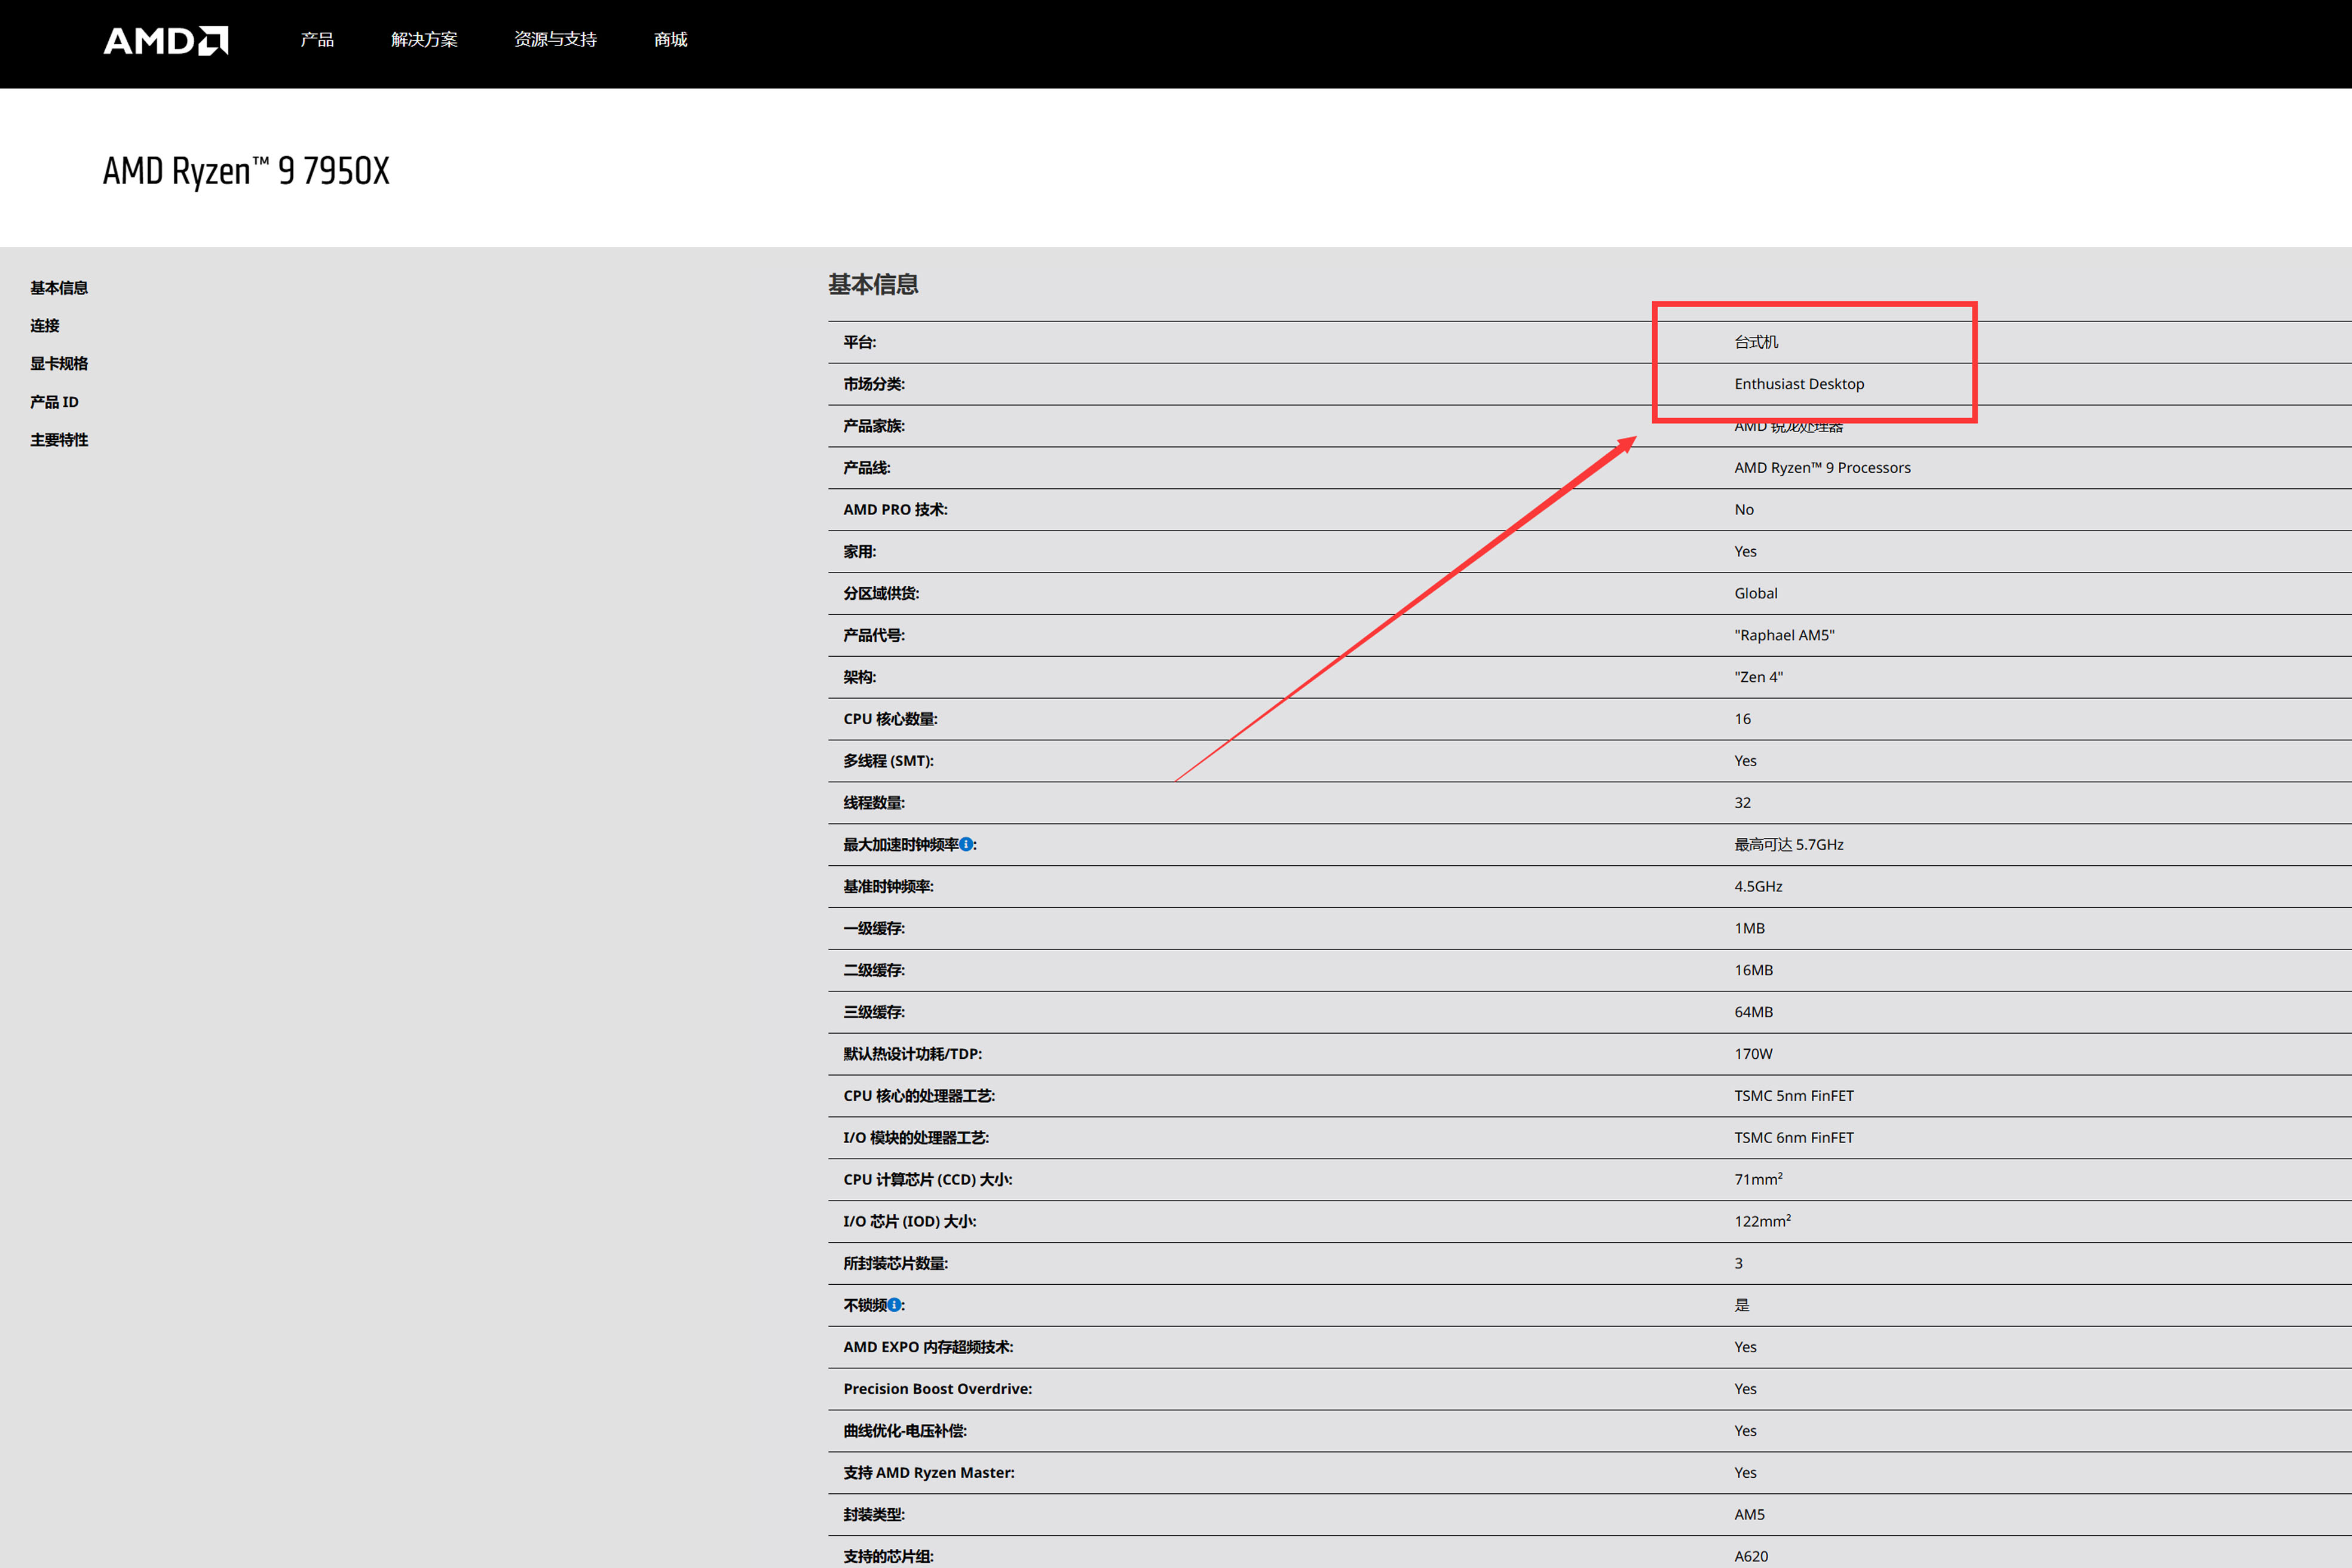The height and width of the screenshot is (1568, 2352).
Task: Click the 家用 row label
Action: pyautogui.click(x=860, y=552)
